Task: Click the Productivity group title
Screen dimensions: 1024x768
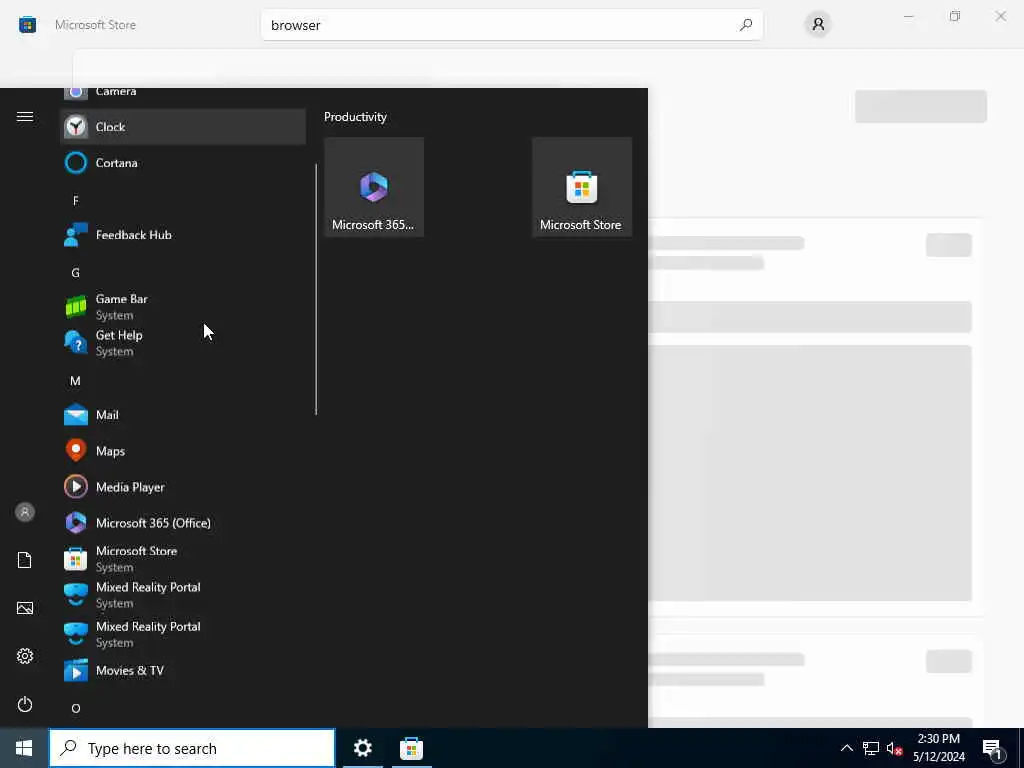Action: coord(355,117)
